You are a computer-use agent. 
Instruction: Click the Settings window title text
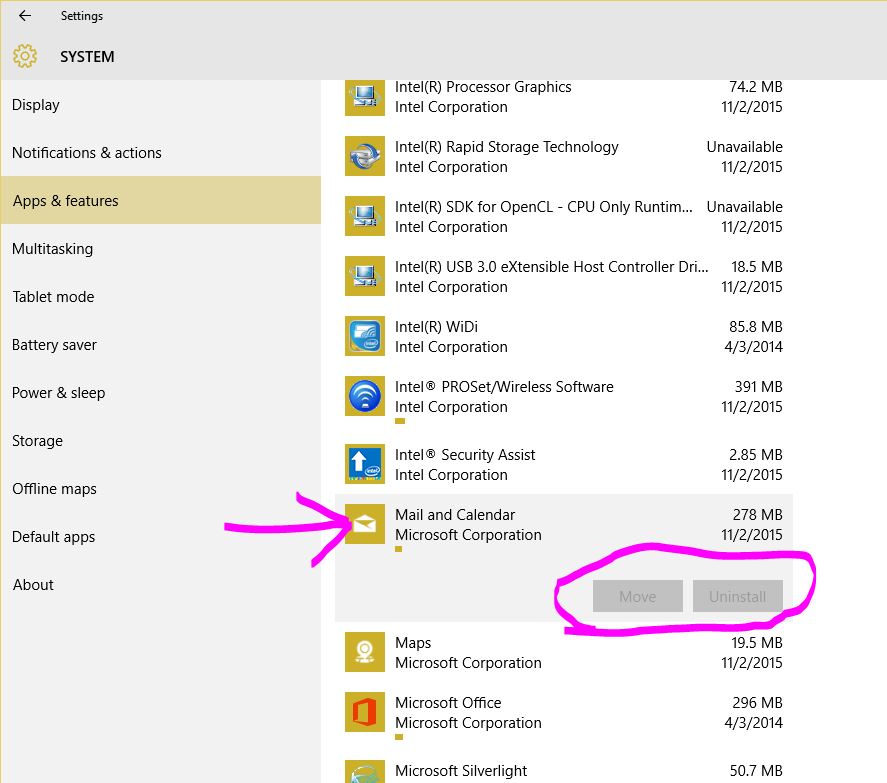tap(82, 16)
